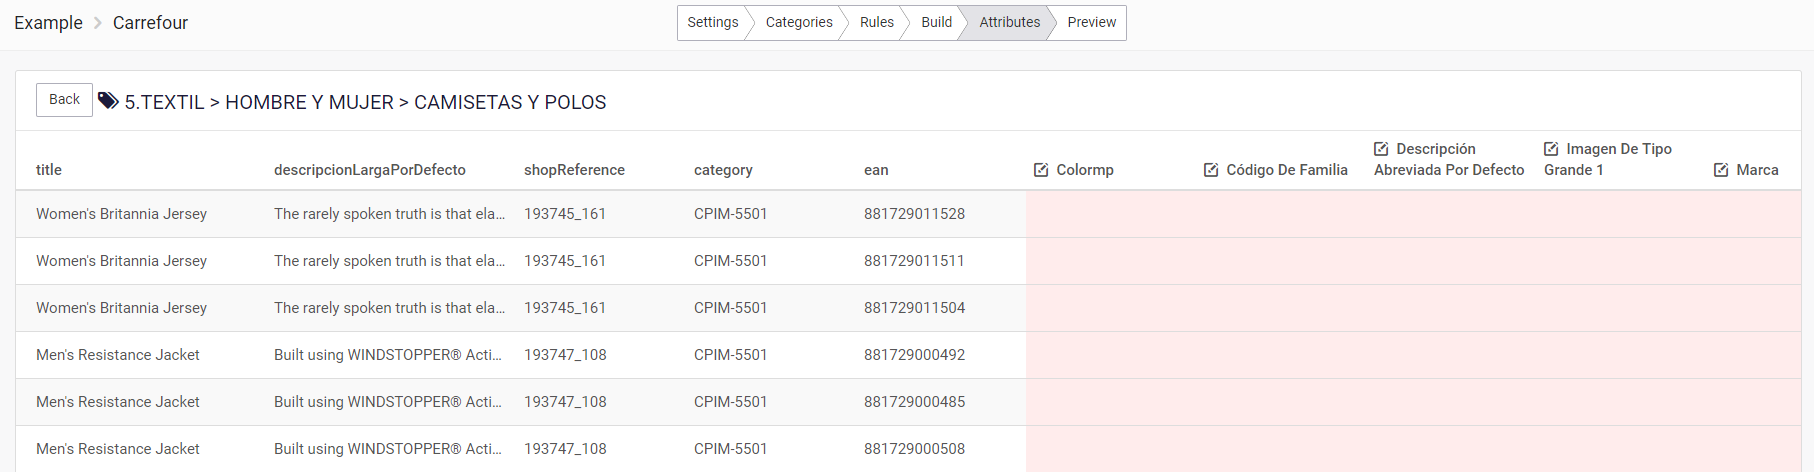Click the Descripción Abreviada Por Defecto label
Image resolution: width=1814 pixels, height=472 pixels.
click(x=1449, y=159)
